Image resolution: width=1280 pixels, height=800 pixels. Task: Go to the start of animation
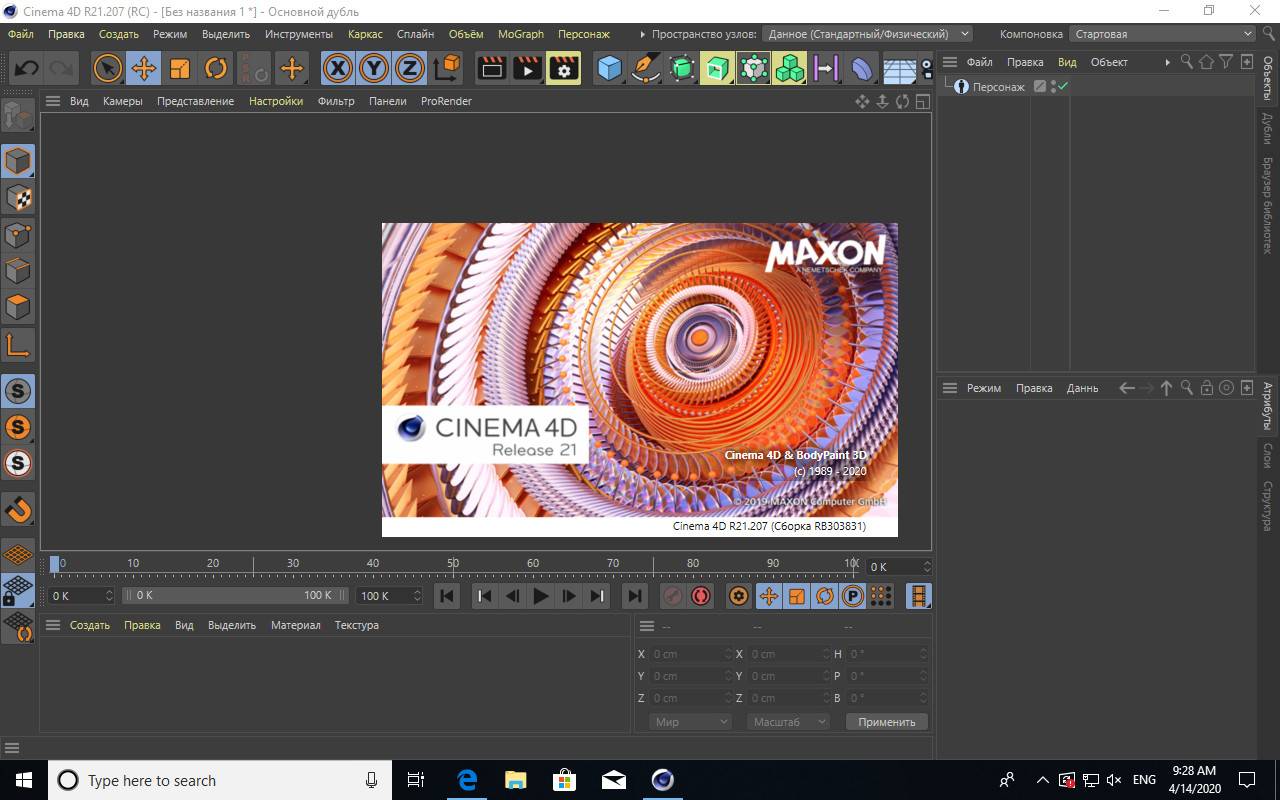coord(447,596)
